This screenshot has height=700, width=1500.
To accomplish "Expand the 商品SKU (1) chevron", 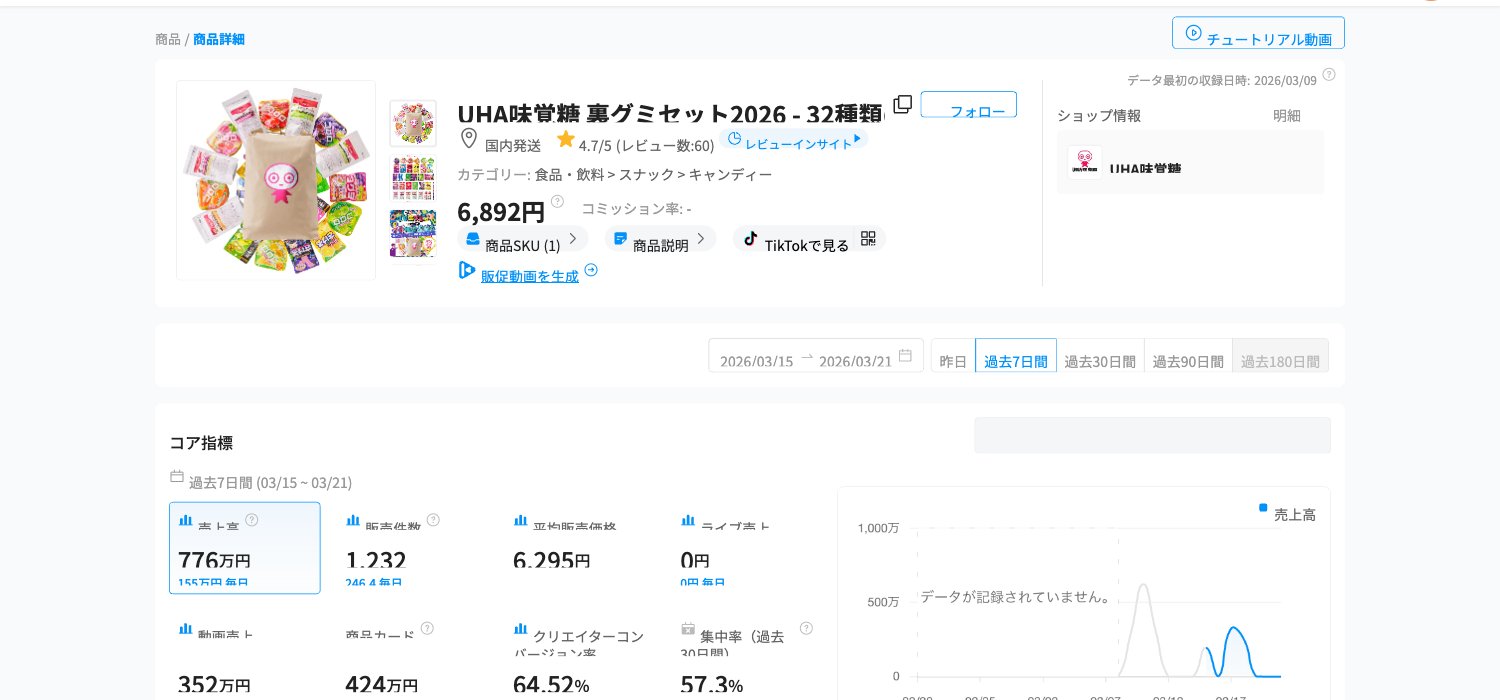I will pyautogui.click(x=572, y=239).
